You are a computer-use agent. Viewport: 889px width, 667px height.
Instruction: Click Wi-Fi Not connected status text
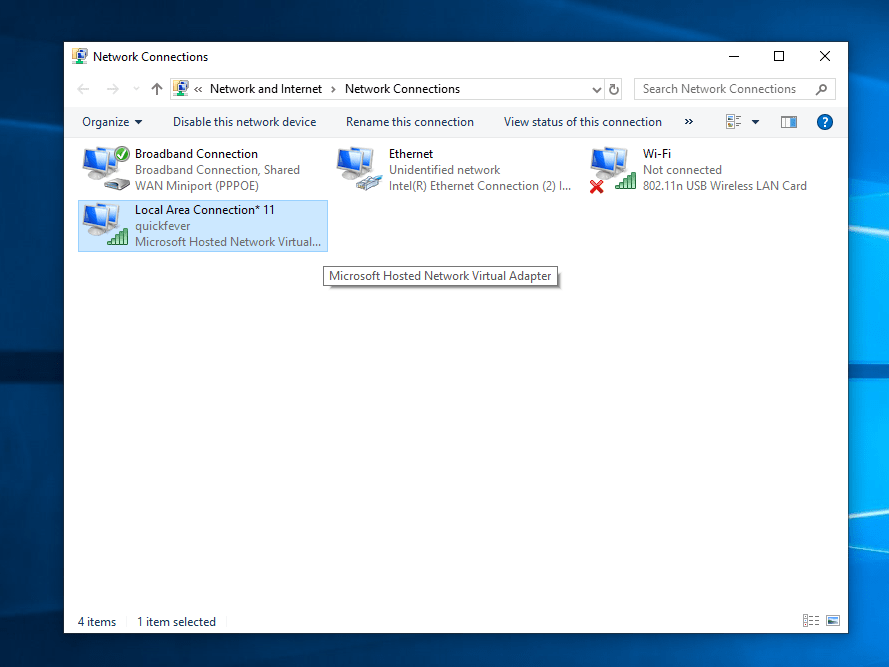682,170
